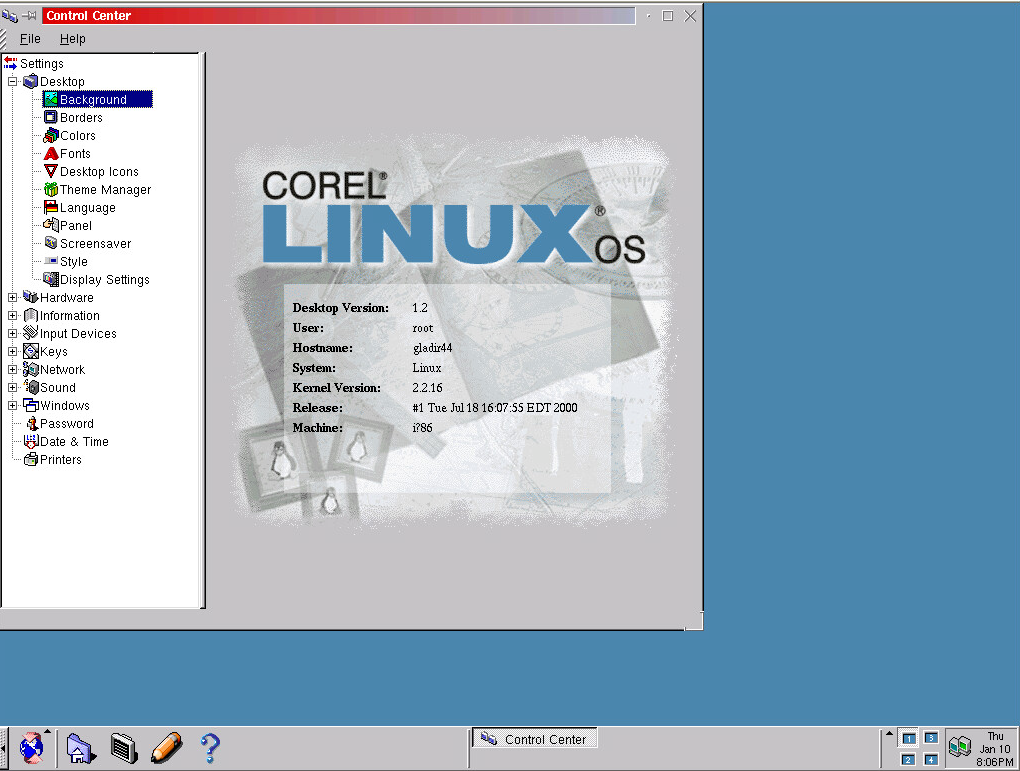Screen dimensions: 1020x771
Task: Open the Theme Manager gift icon
Action: [x=51, y=190]
